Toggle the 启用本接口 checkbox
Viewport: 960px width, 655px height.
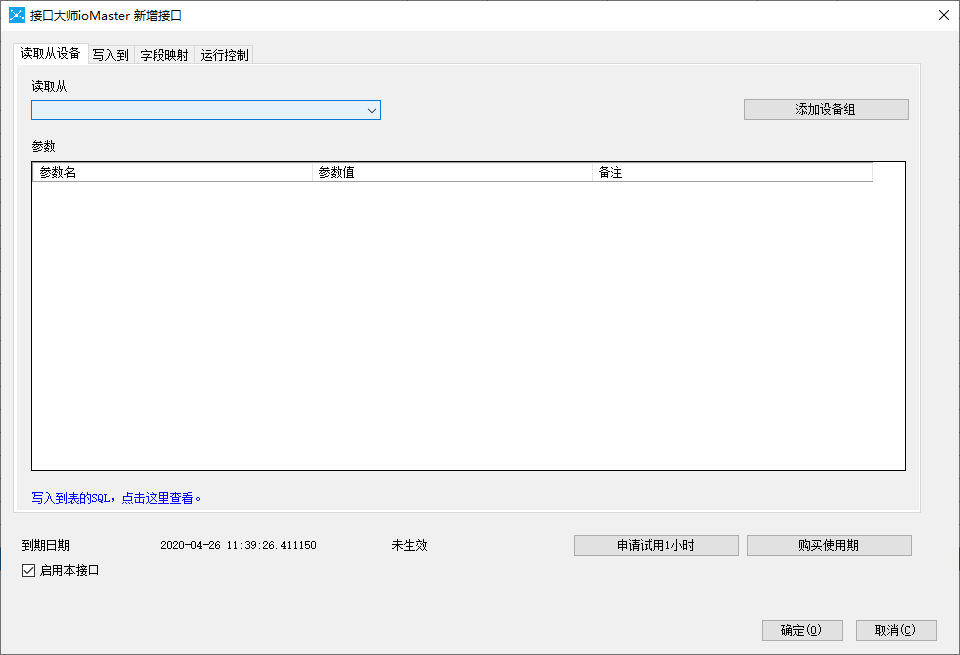[x=28, y=571]
